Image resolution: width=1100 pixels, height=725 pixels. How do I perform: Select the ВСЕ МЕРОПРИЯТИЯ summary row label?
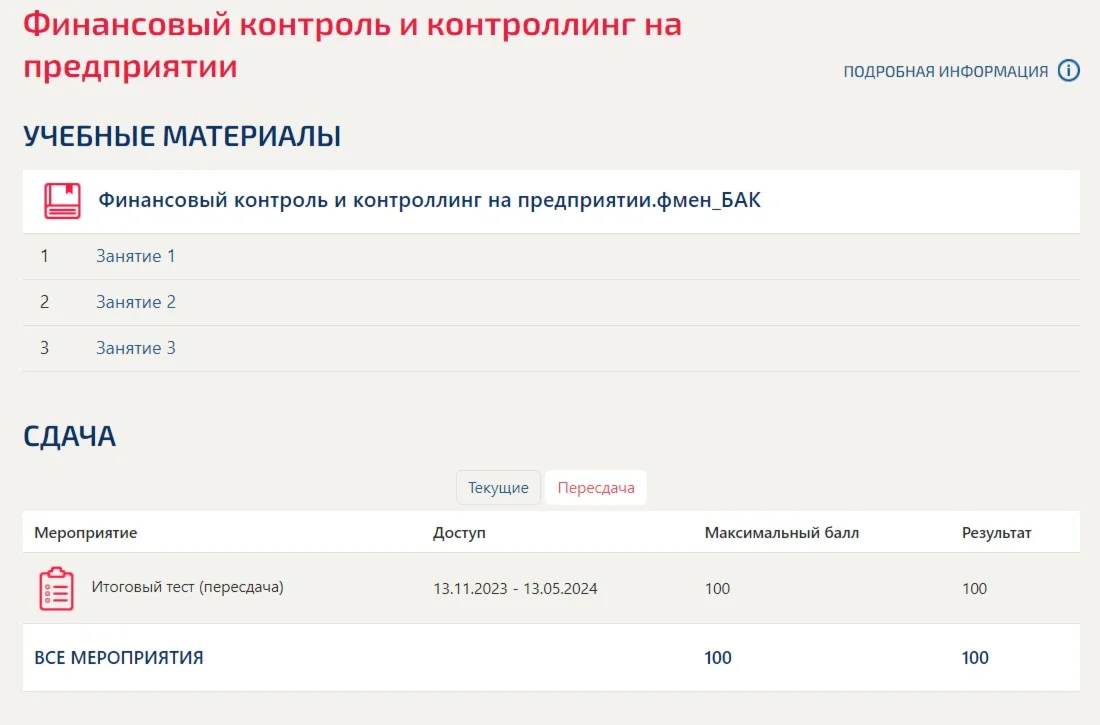tap(119, 658)
